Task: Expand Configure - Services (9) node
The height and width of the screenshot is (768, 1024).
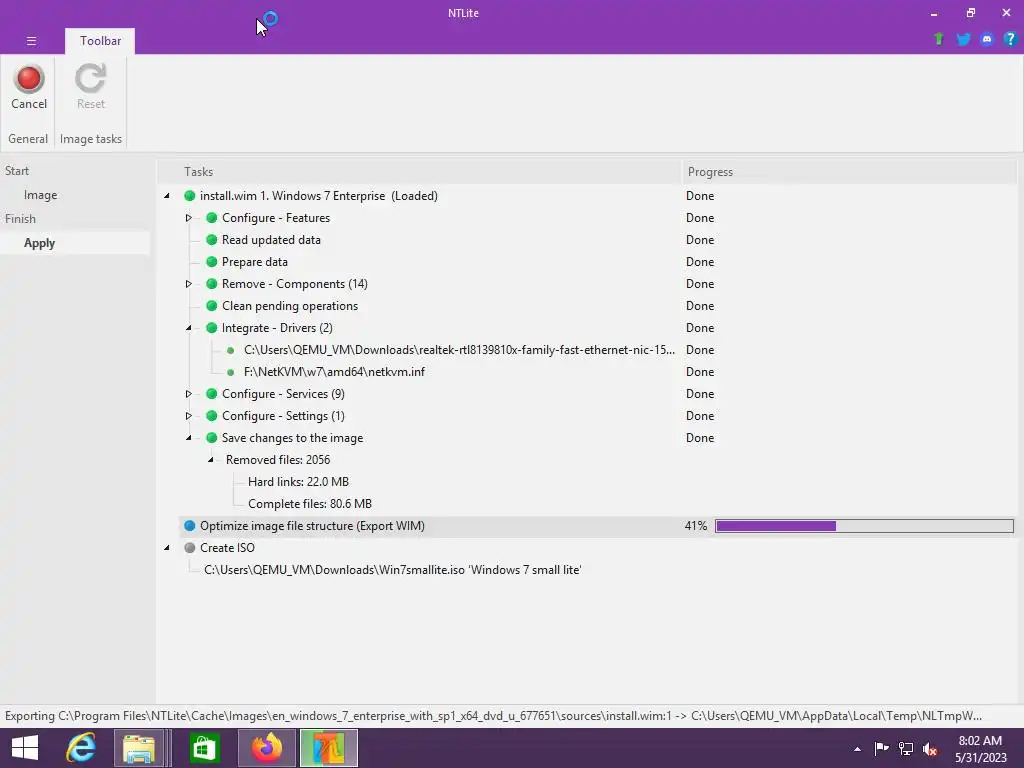Action: coord(189,394)
